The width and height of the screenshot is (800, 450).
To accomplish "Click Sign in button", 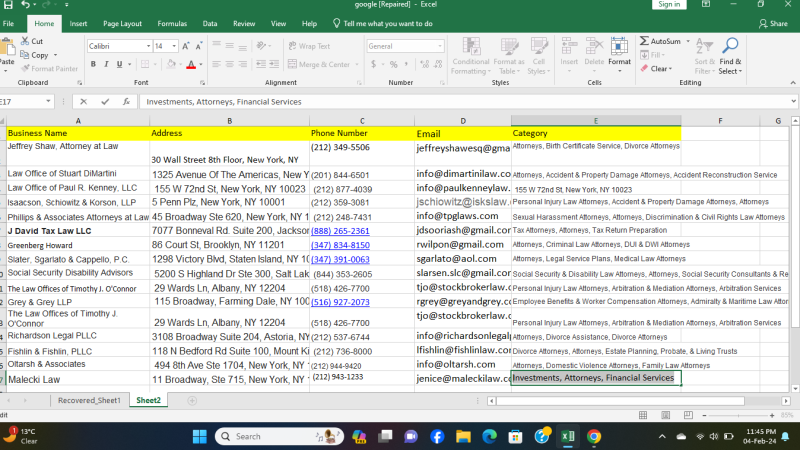I will 669,4.
